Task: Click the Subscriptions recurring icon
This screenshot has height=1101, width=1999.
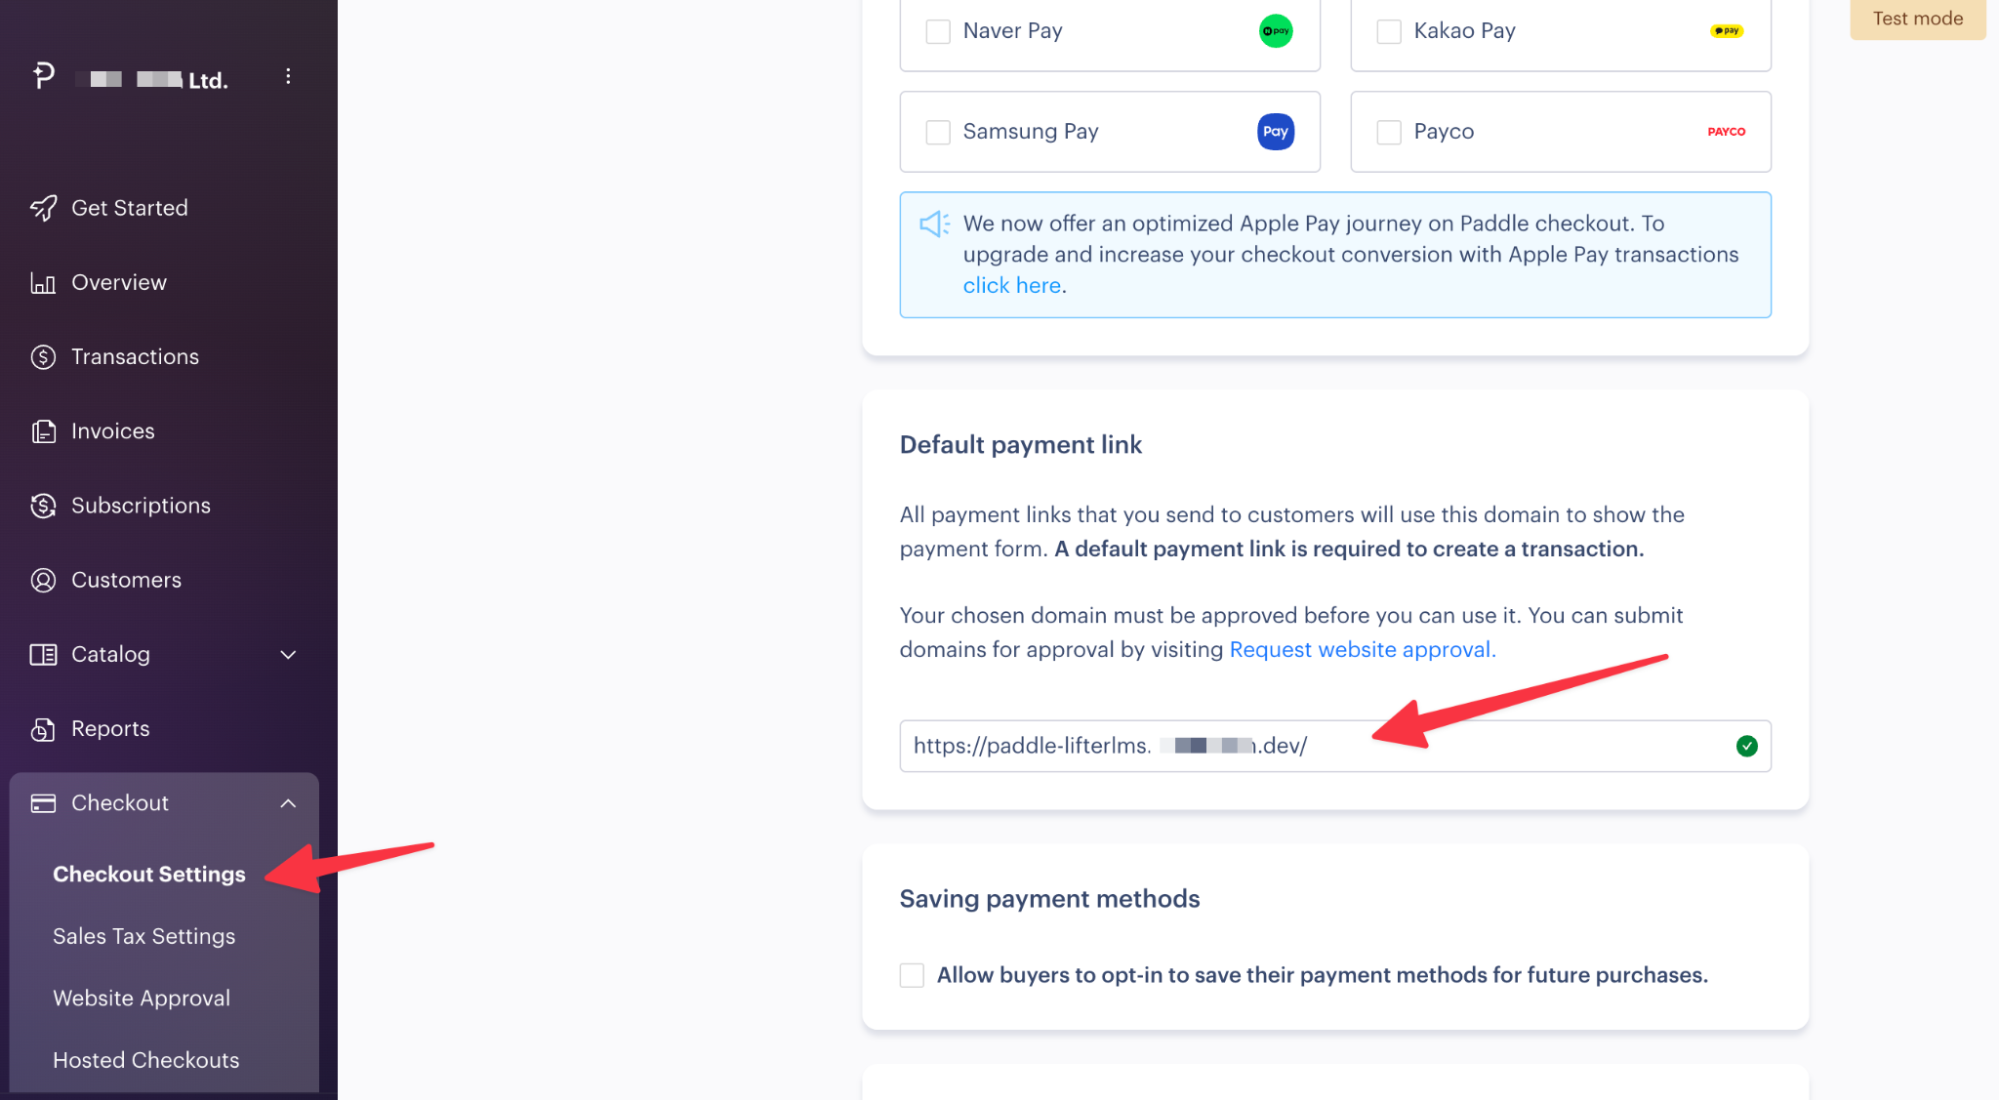Action: point(43,506)
